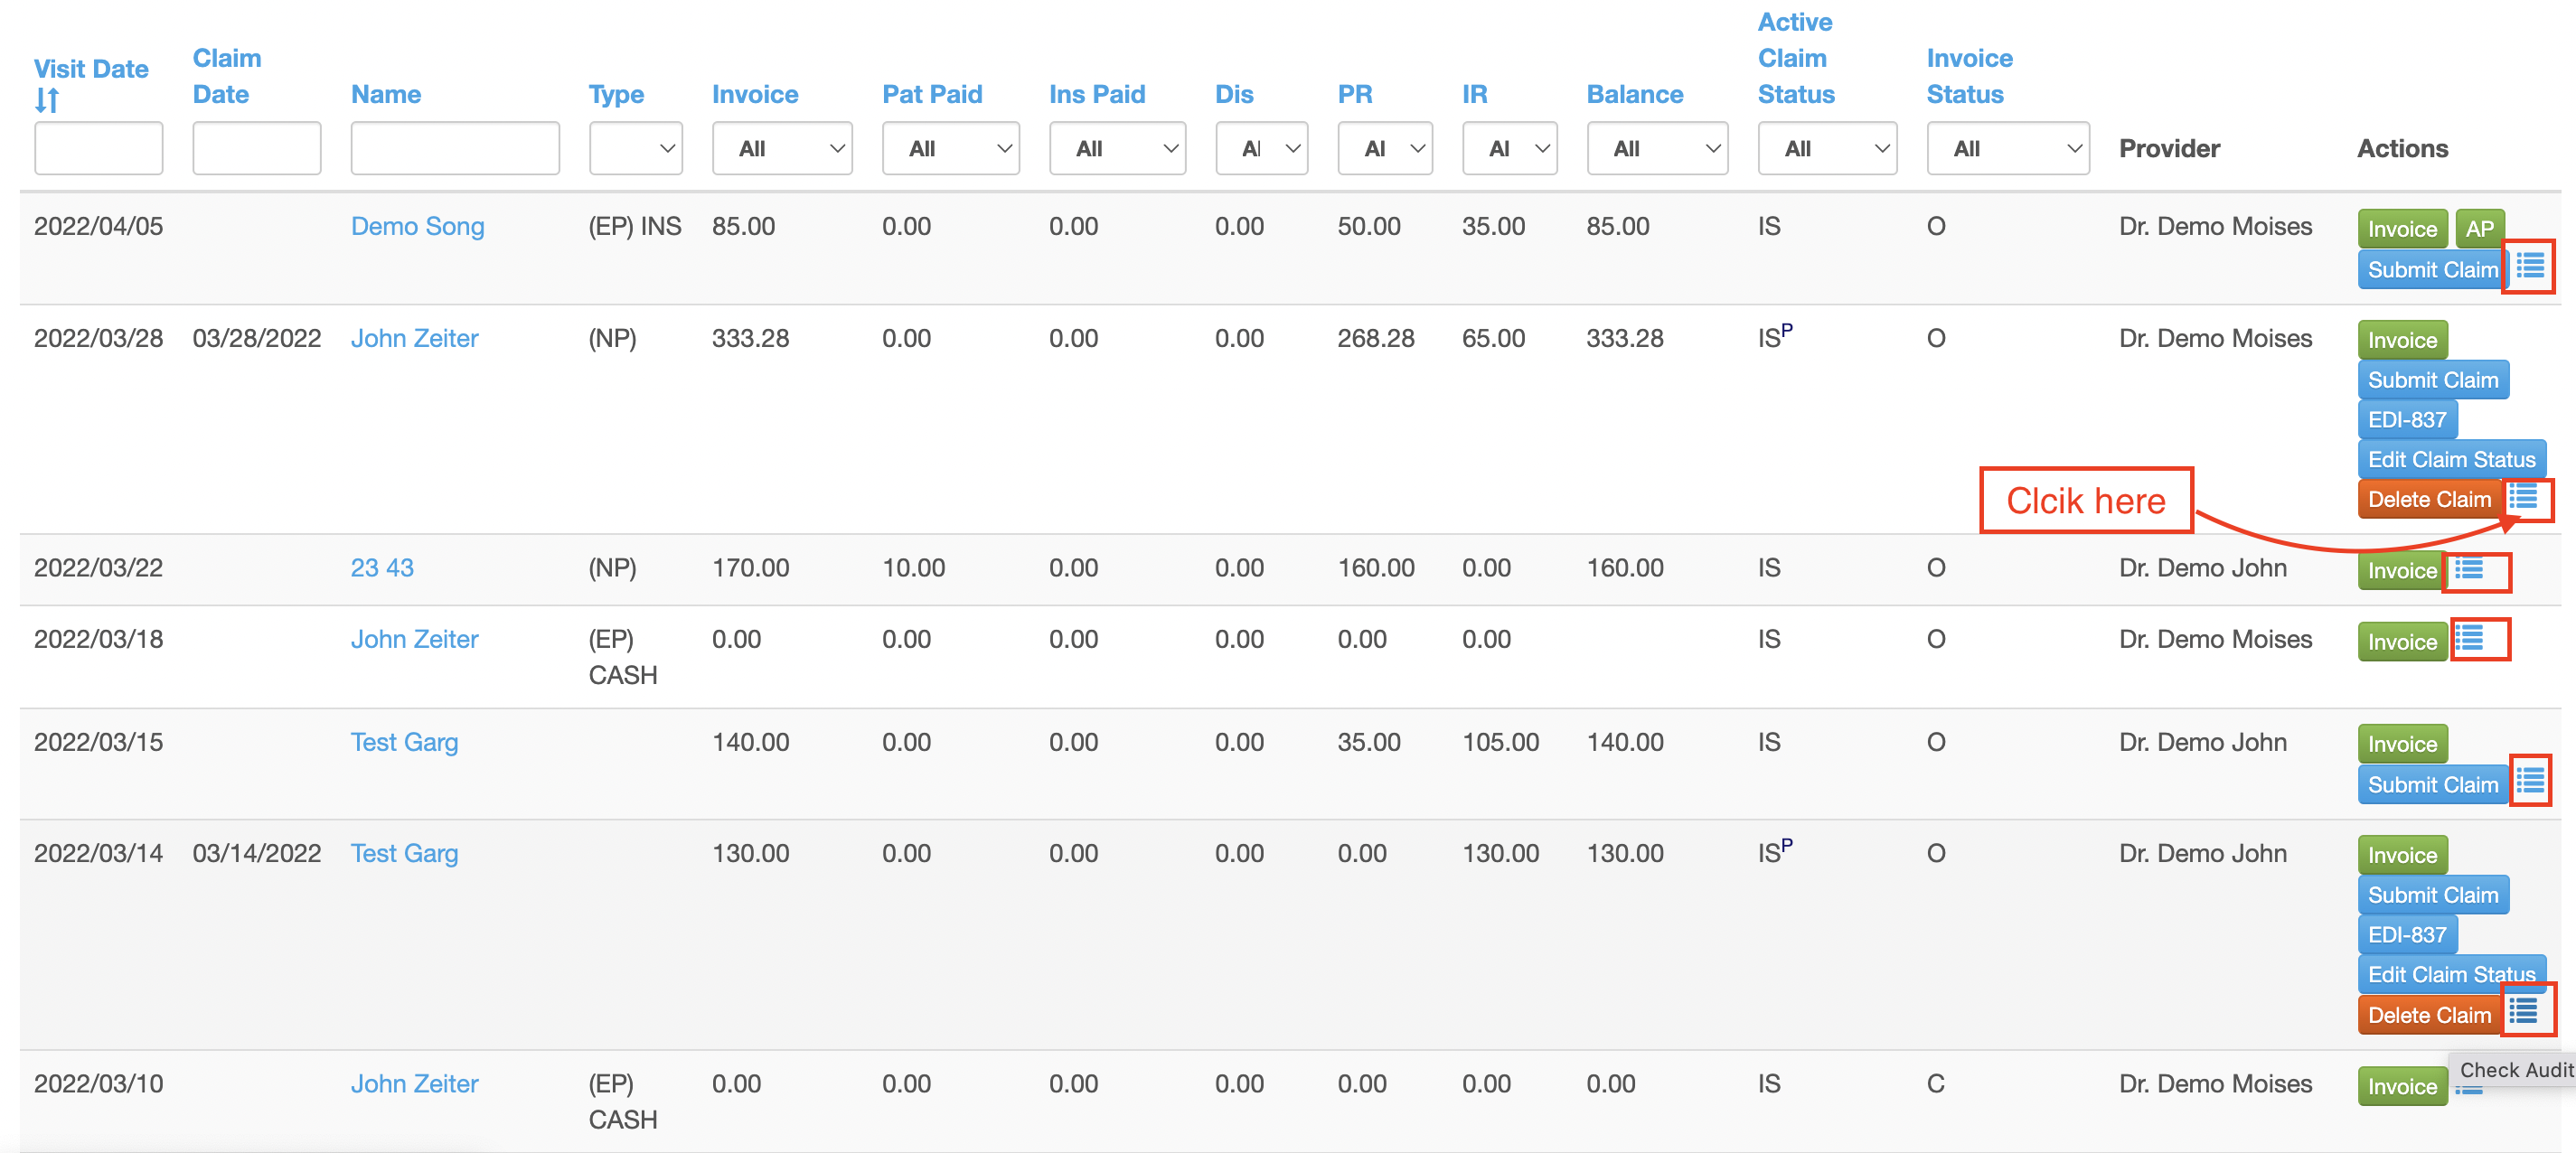The height and width of the screenshot is (1153, 2576).
Task: Open the Invoice Status filter dropdown
Action: 2008,148
